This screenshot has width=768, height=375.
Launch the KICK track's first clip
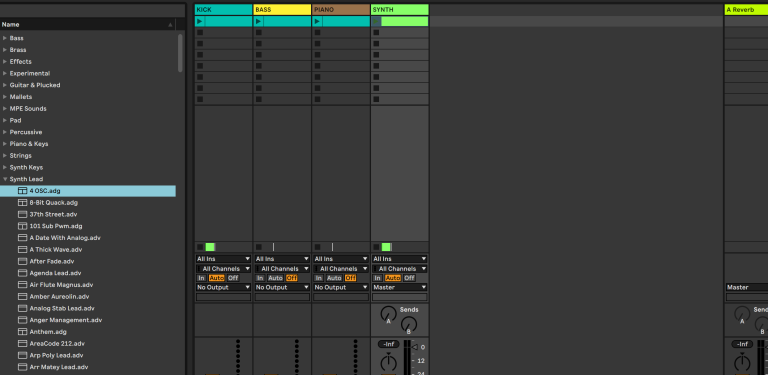(x=199, y=21)
